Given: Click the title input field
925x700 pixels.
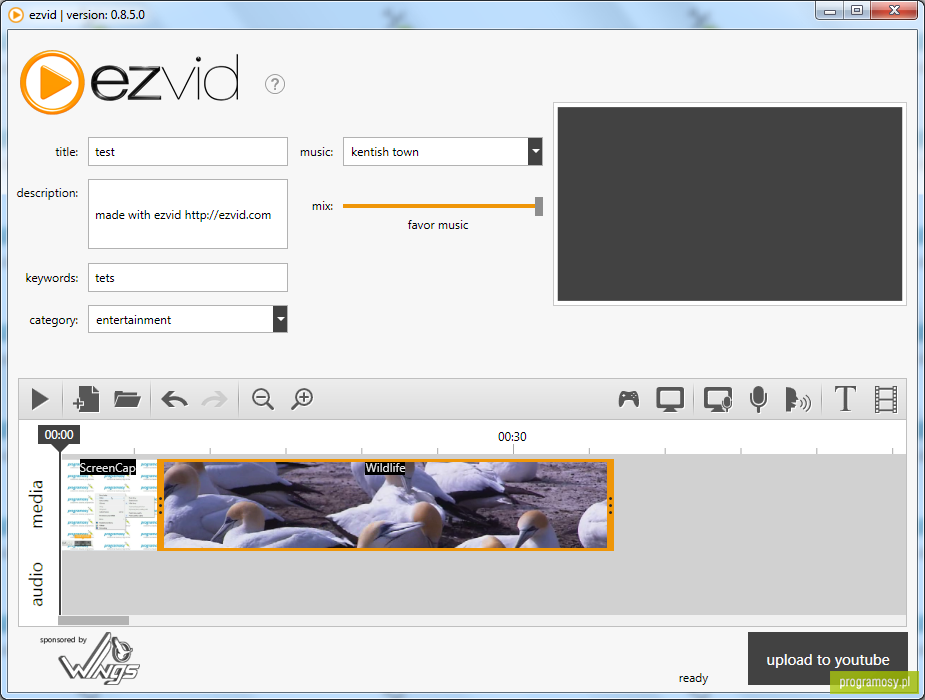Looking at the screenshot, I should [188, 152].
